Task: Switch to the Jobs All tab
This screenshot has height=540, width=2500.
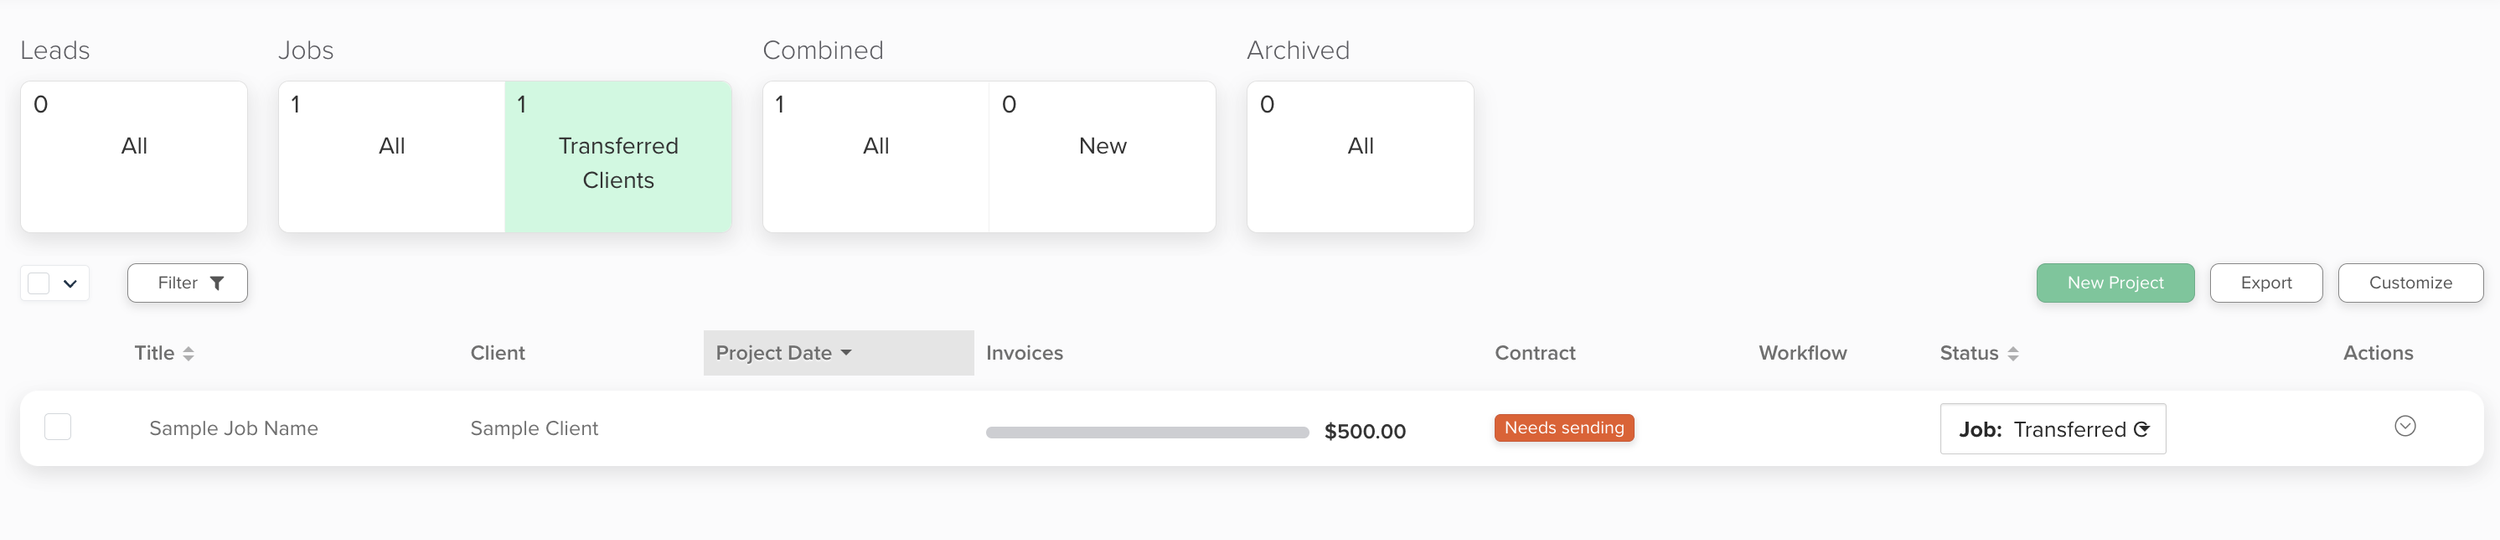Action: pyautogui.click(x=392, y=157)
